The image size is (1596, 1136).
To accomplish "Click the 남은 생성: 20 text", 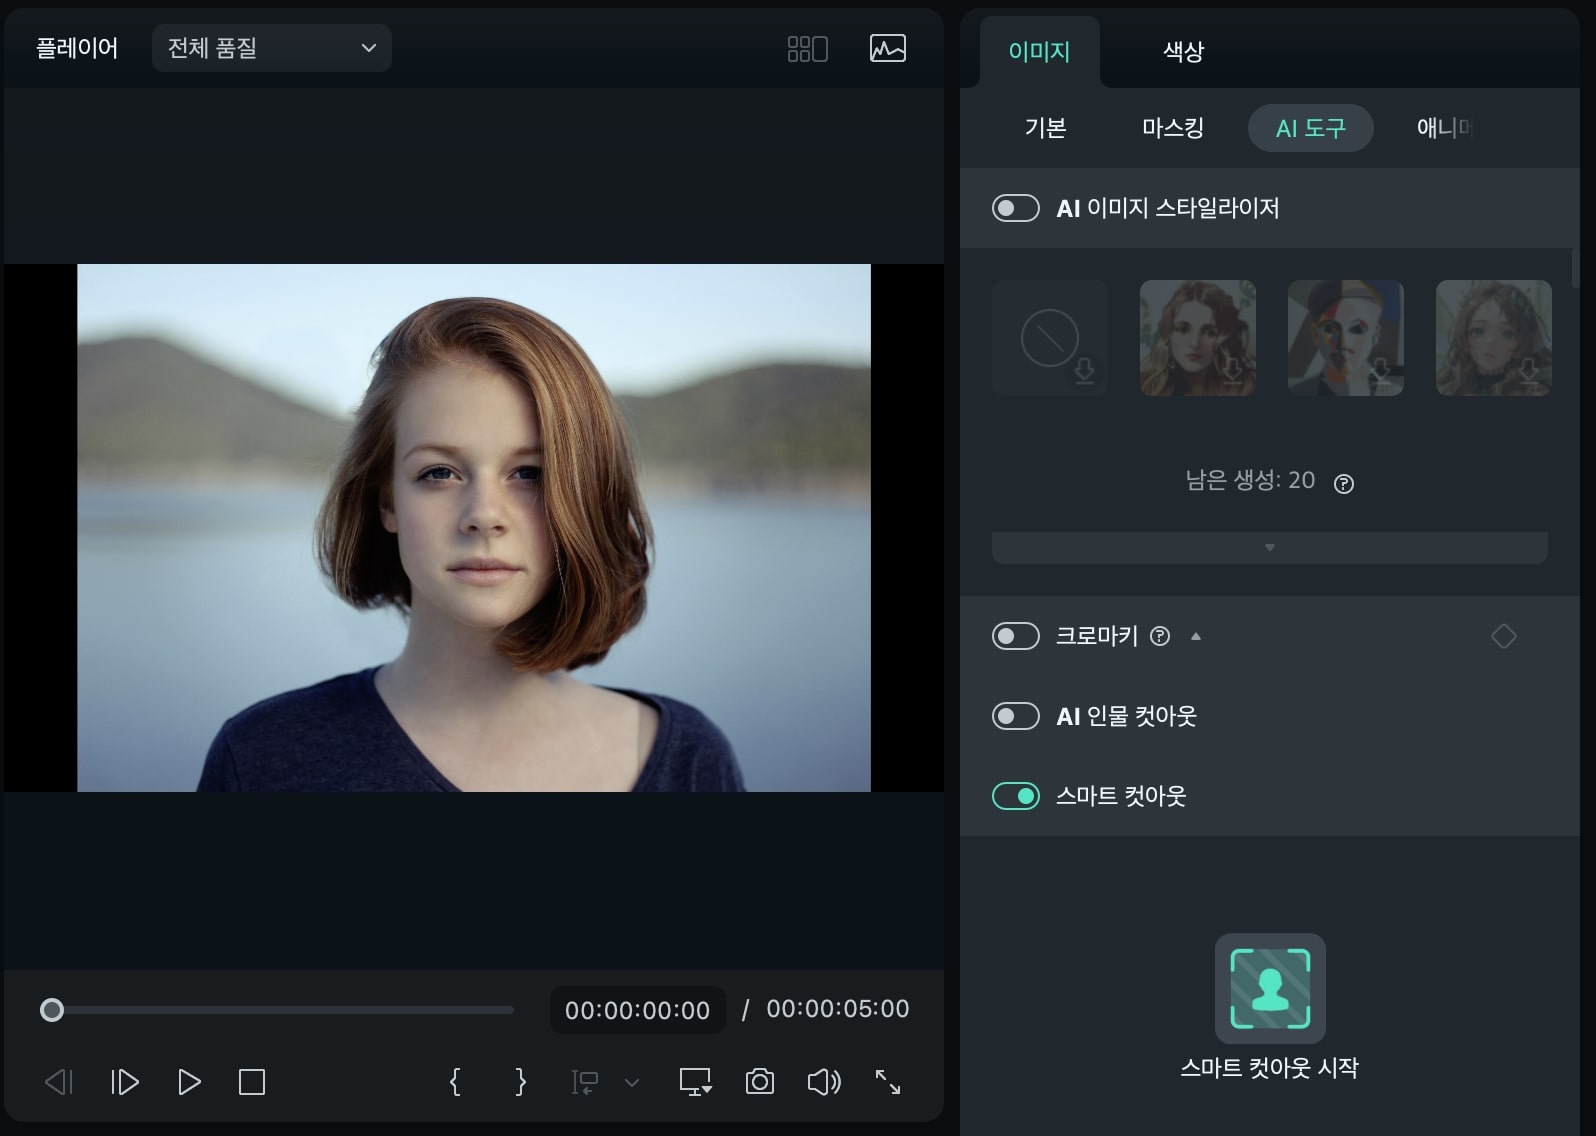I will click(x=1250, y=480).
